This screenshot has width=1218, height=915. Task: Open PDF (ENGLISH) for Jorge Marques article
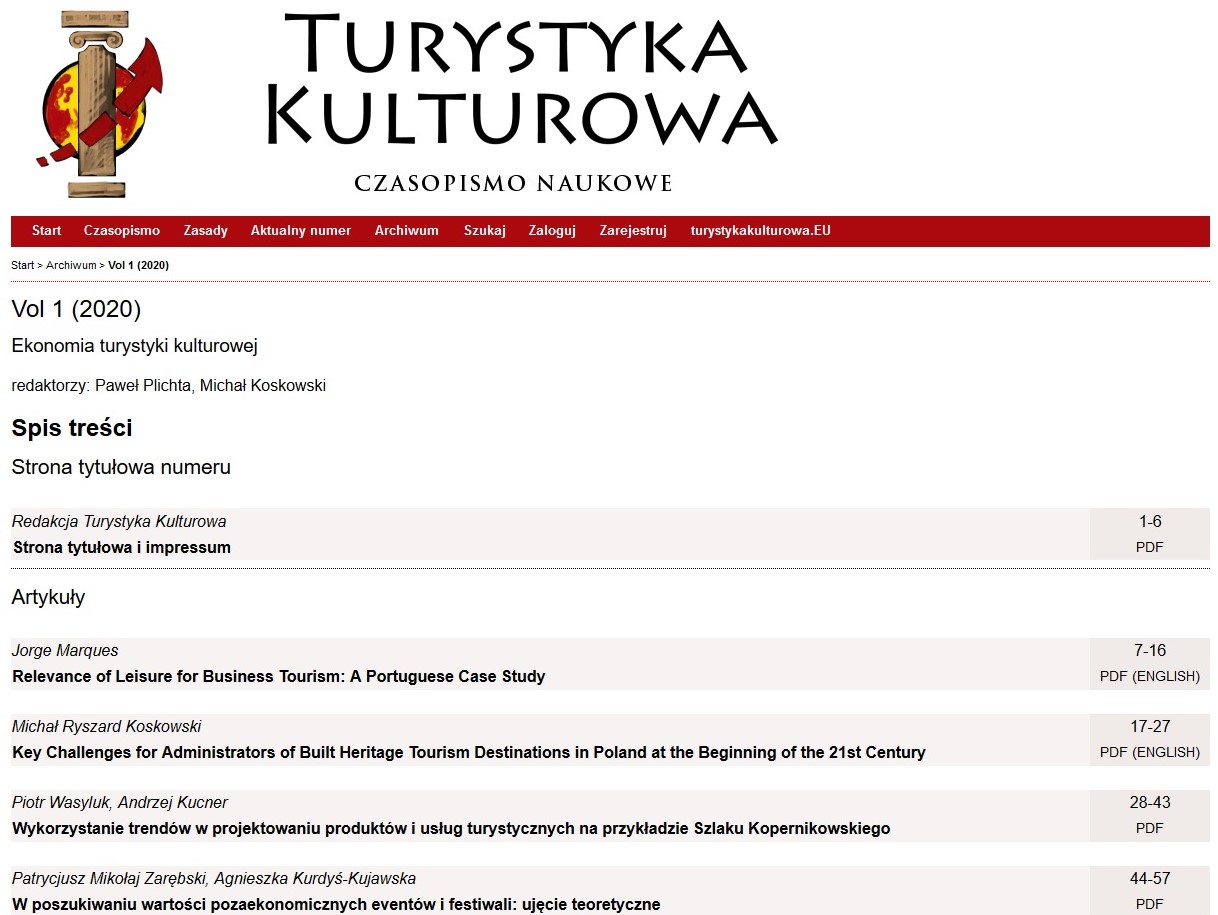[x=1149, y=677]
